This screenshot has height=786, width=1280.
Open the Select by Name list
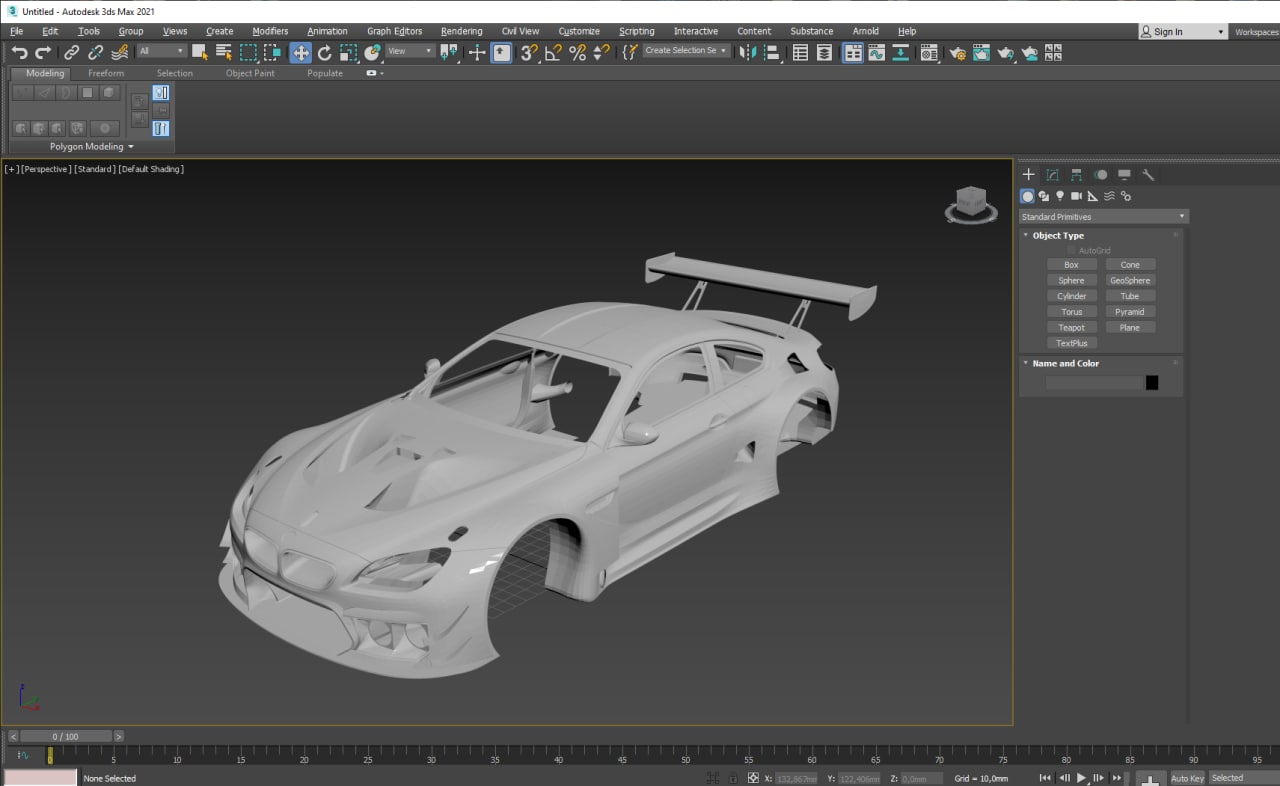pyautogui.click(x=224, y=52)
